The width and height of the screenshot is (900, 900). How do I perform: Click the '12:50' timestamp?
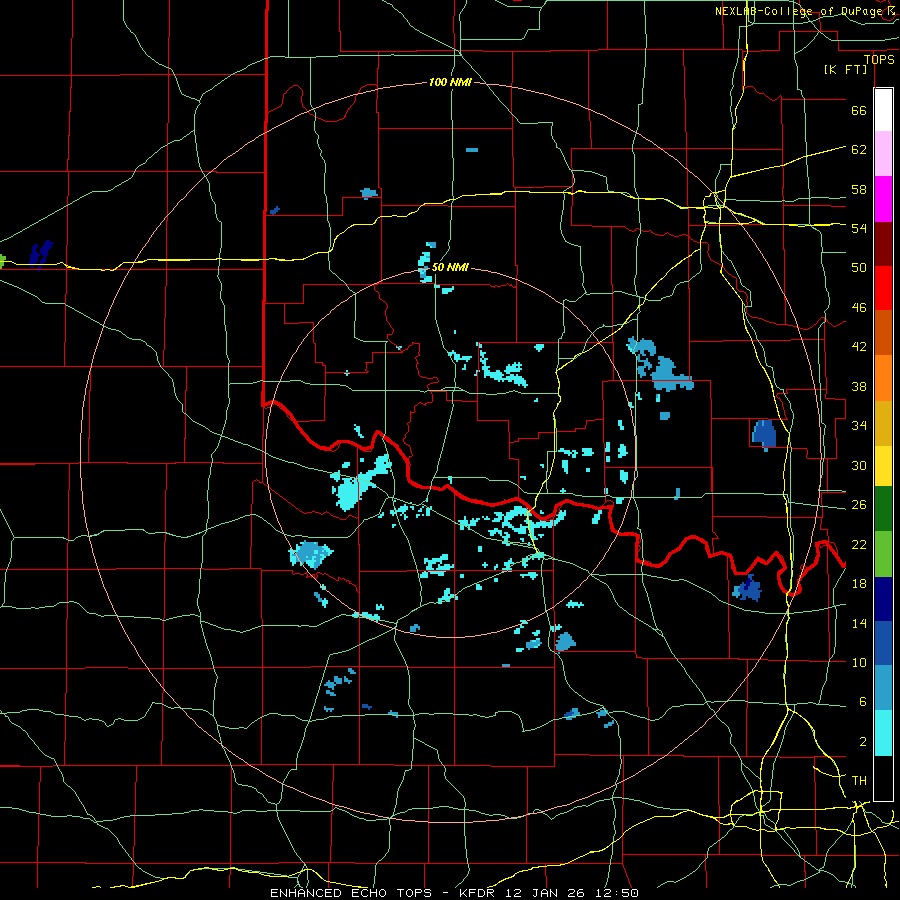click(616, 893)
